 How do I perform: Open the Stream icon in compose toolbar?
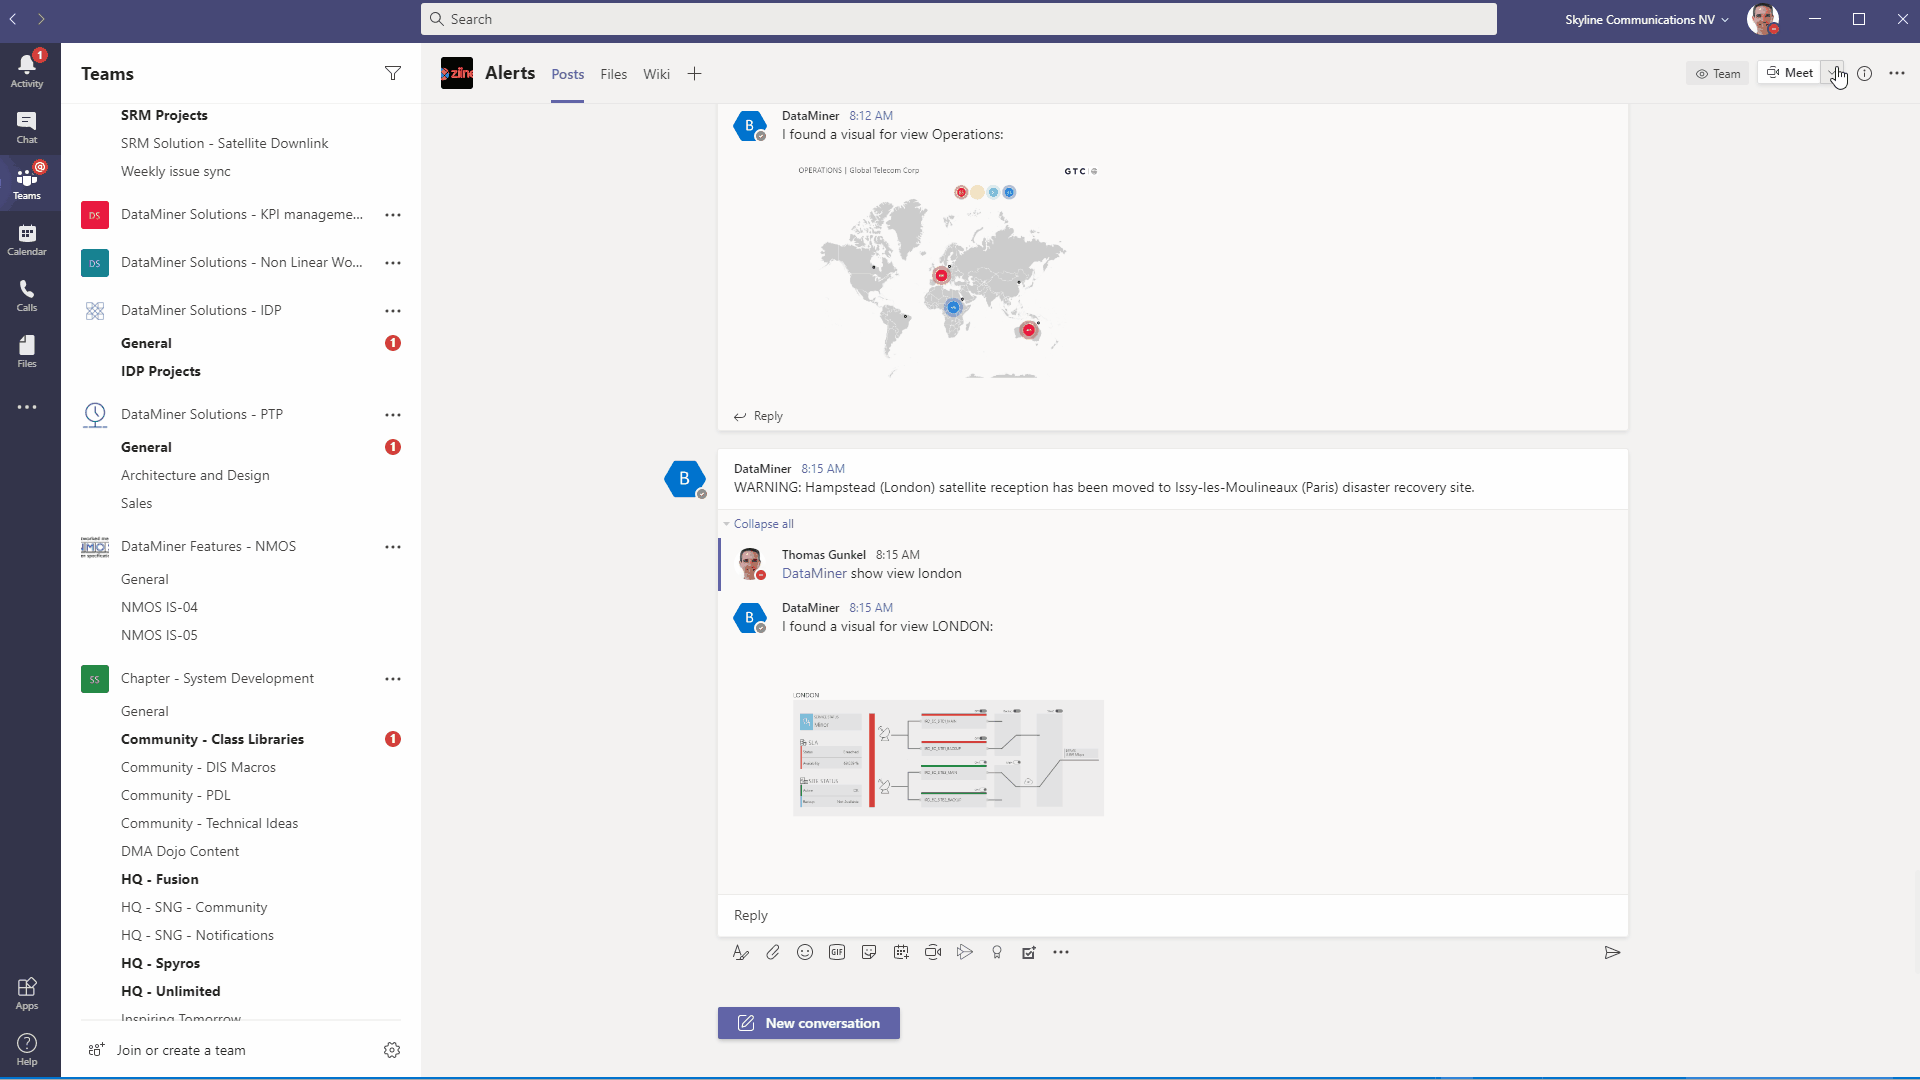(965, 952)
